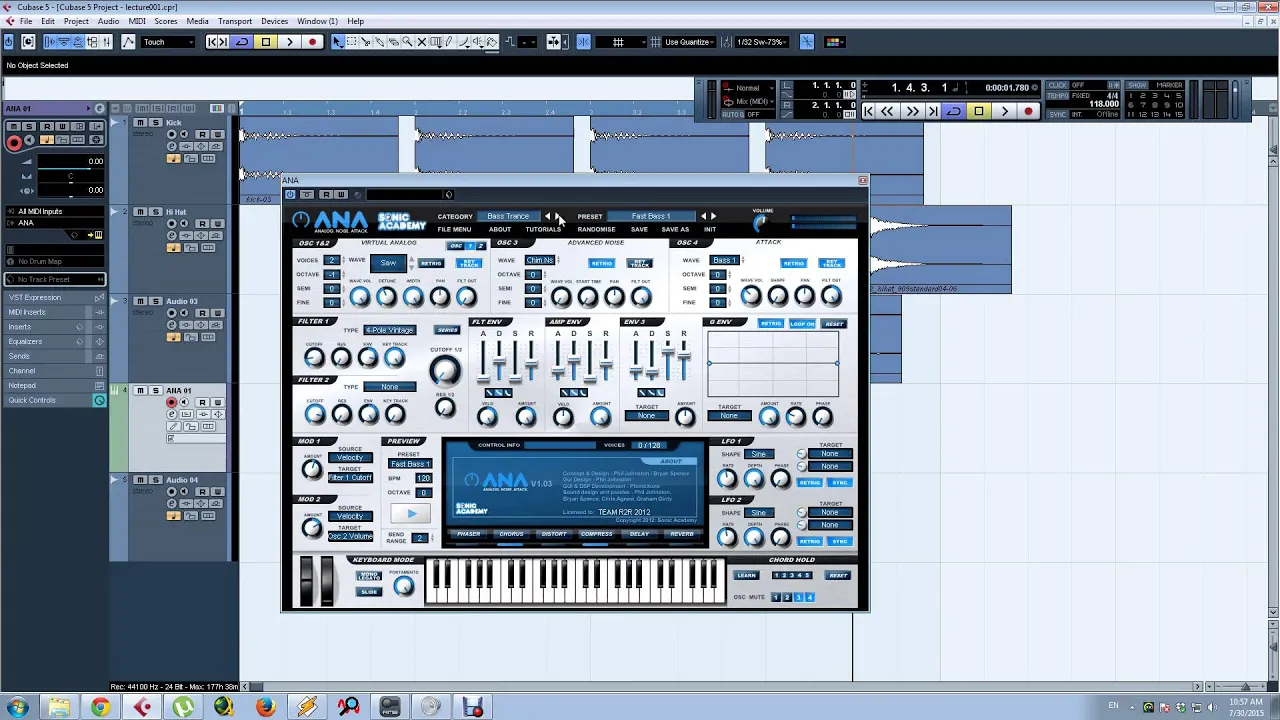Click Init in ANA
The width and height of the screenshot is (1280, 720).
pyautogui.click(x=710, y=229)
